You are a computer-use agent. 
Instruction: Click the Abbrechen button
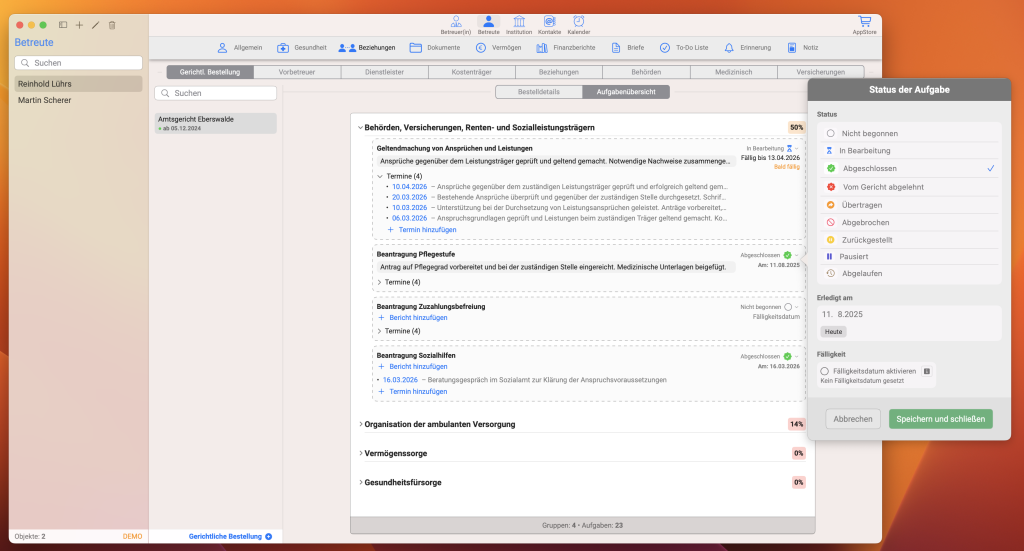pyautogui.click(x=853, y=419)
